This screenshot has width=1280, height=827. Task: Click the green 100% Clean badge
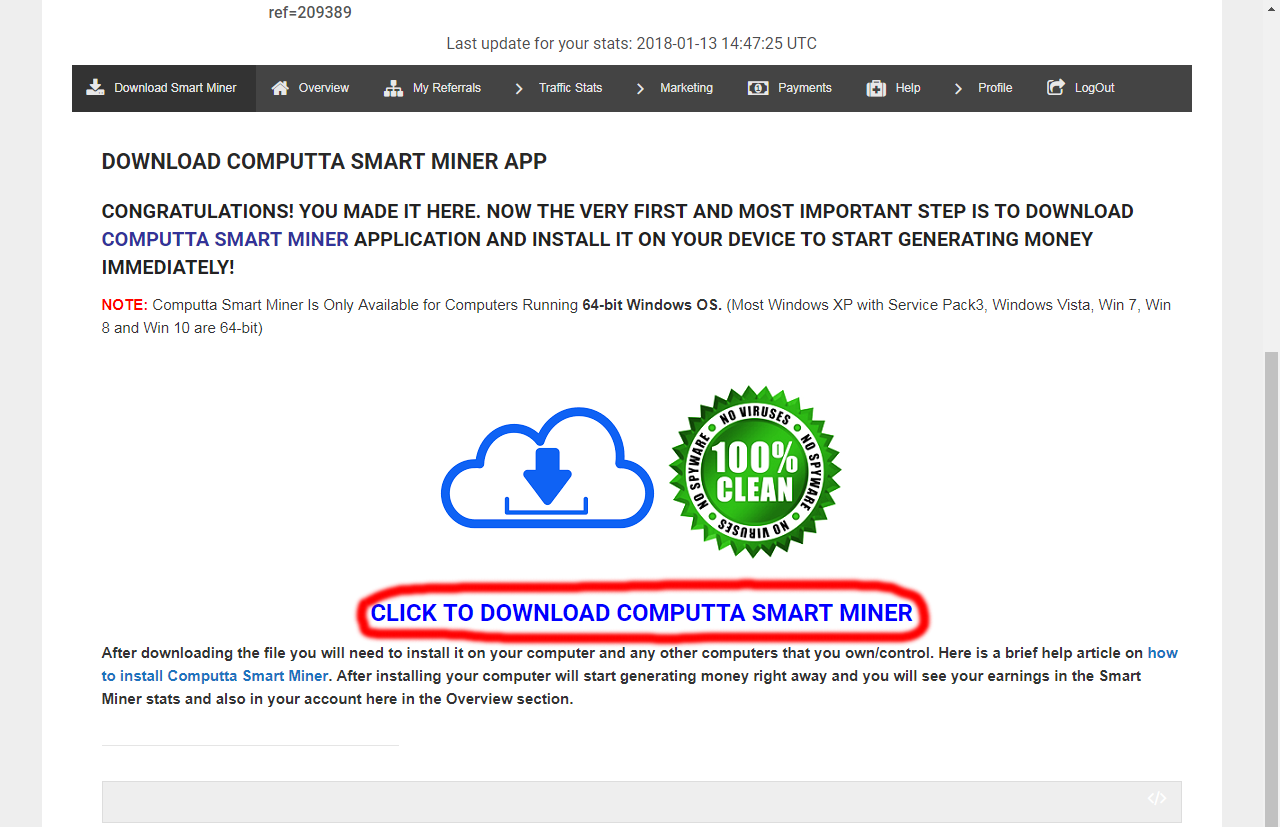(755, 471)
